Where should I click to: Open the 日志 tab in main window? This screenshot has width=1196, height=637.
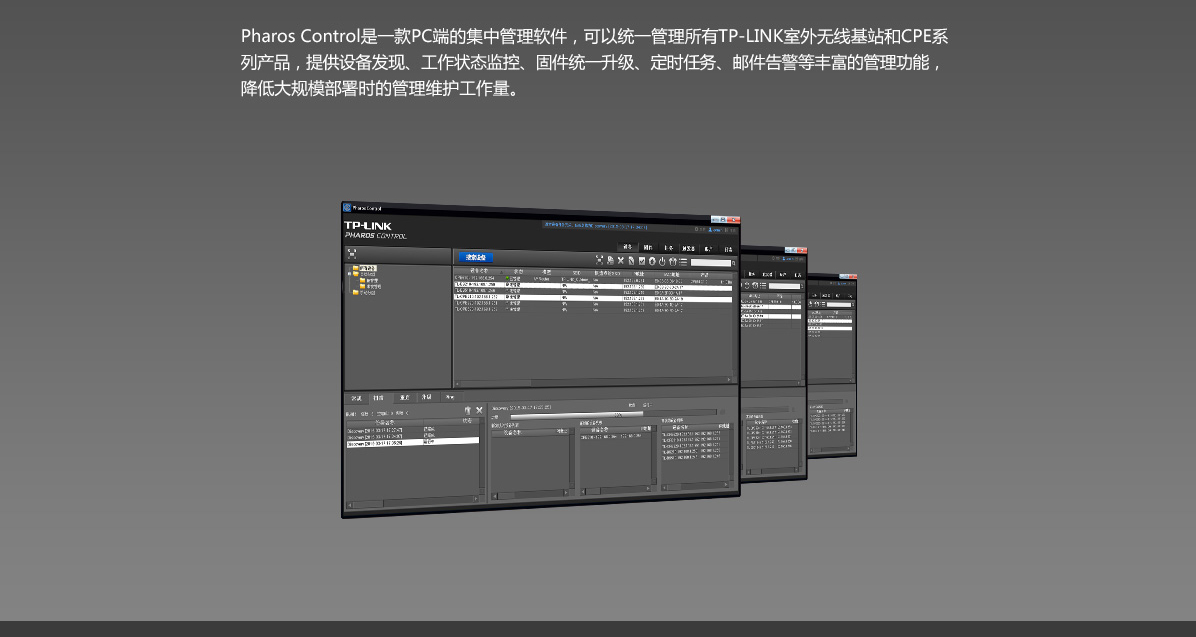tap(728, 249)
